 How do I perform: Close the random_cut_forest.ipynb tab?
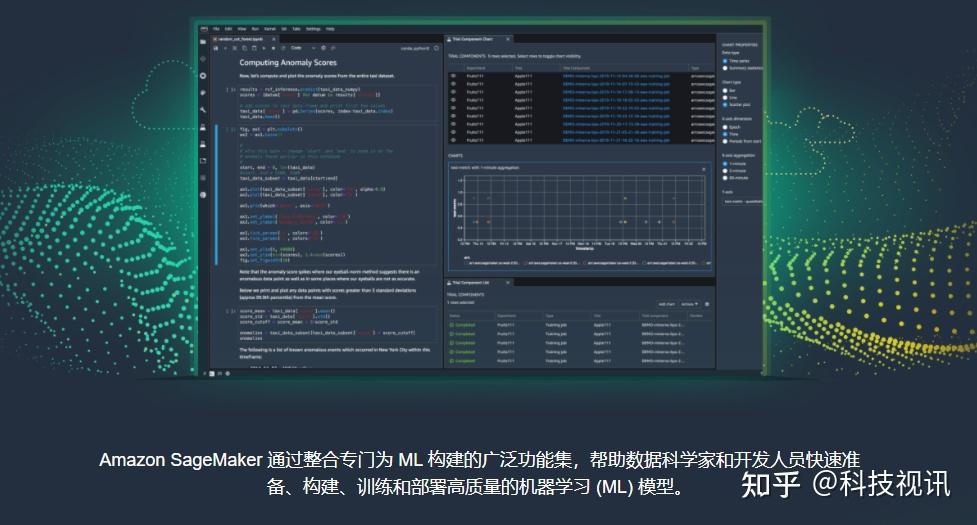point(274,39)
